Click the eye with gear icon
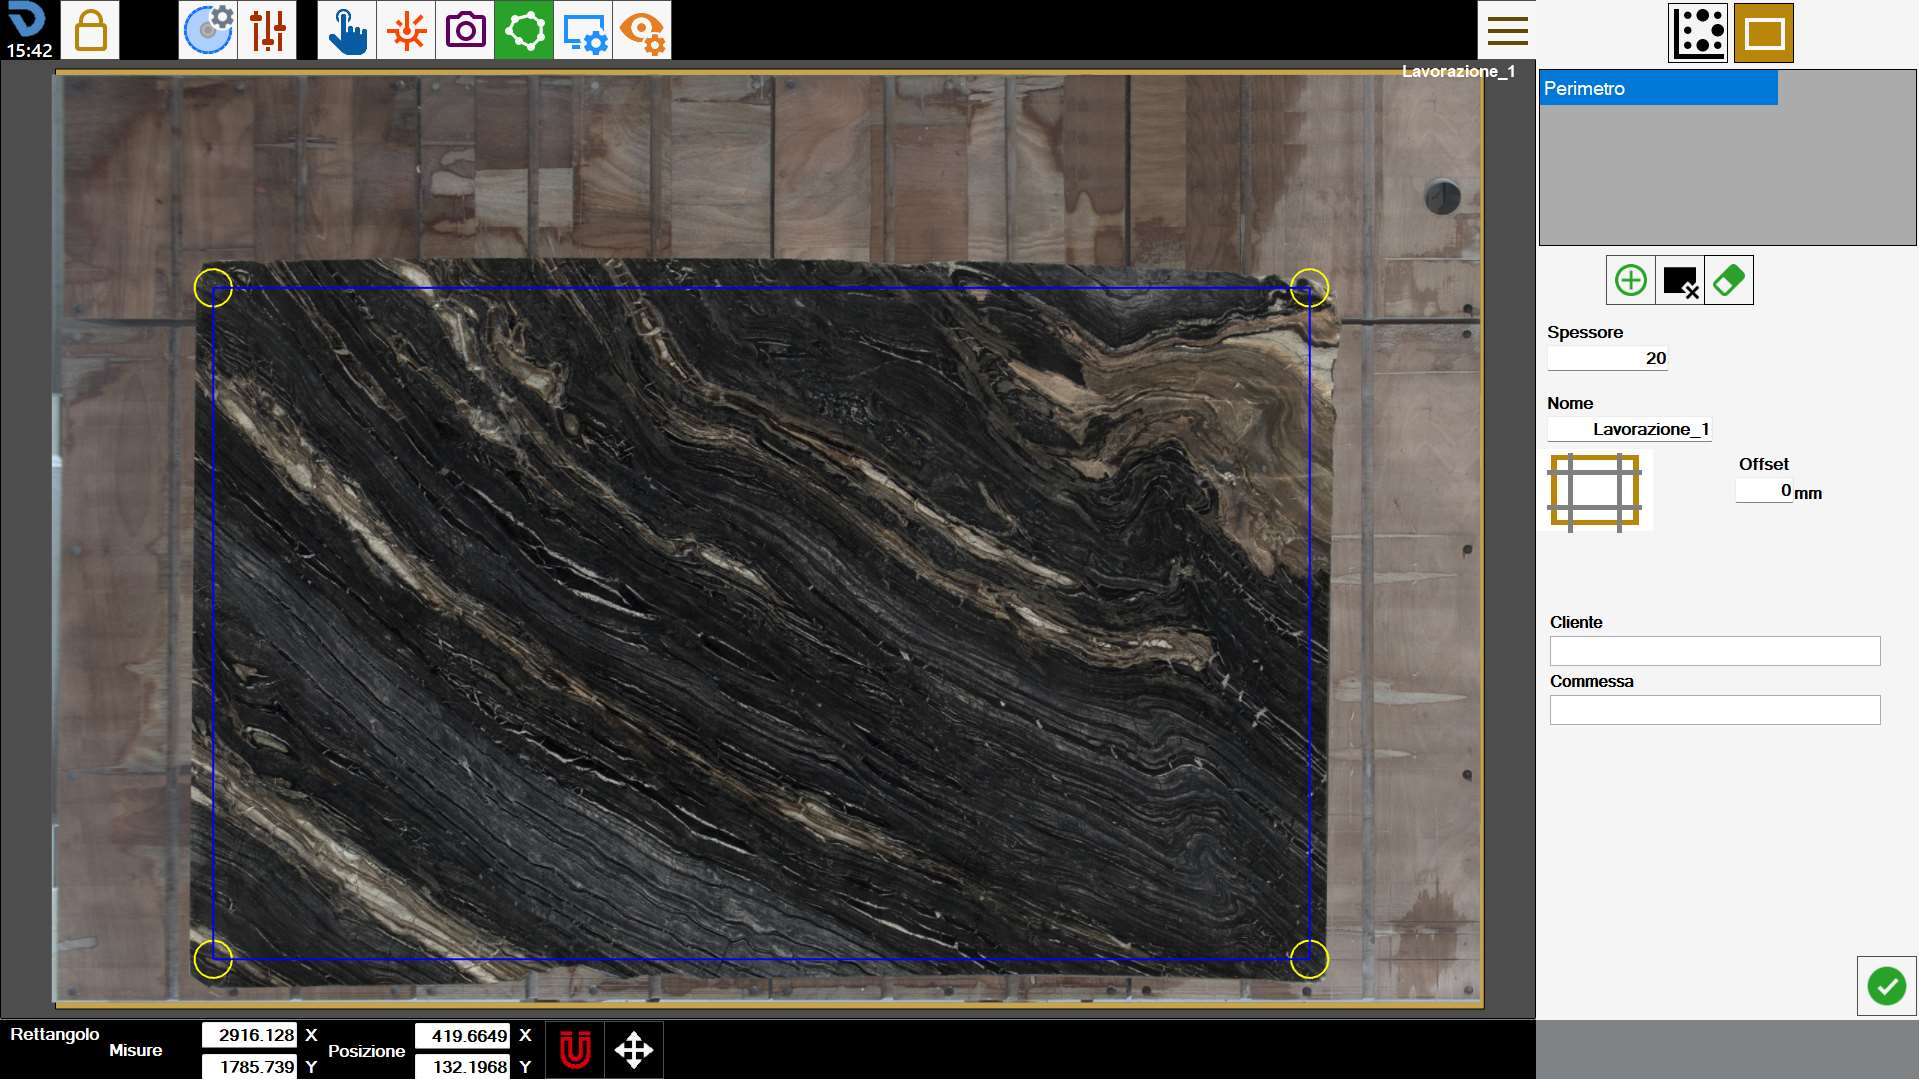This screenshot has width=1919, height=1079. (642, 30)
